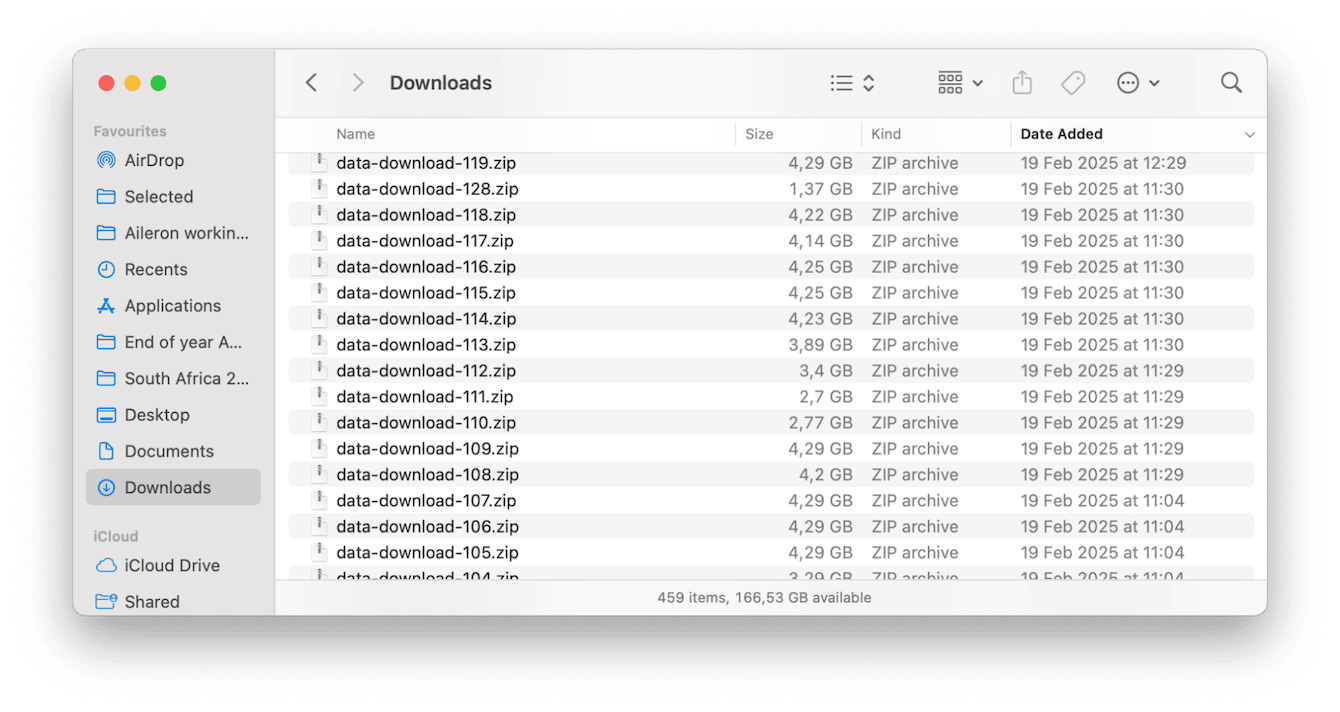Navigate back using the left arrow
Screen dimensions: 1340x712
tap(311, 83)
